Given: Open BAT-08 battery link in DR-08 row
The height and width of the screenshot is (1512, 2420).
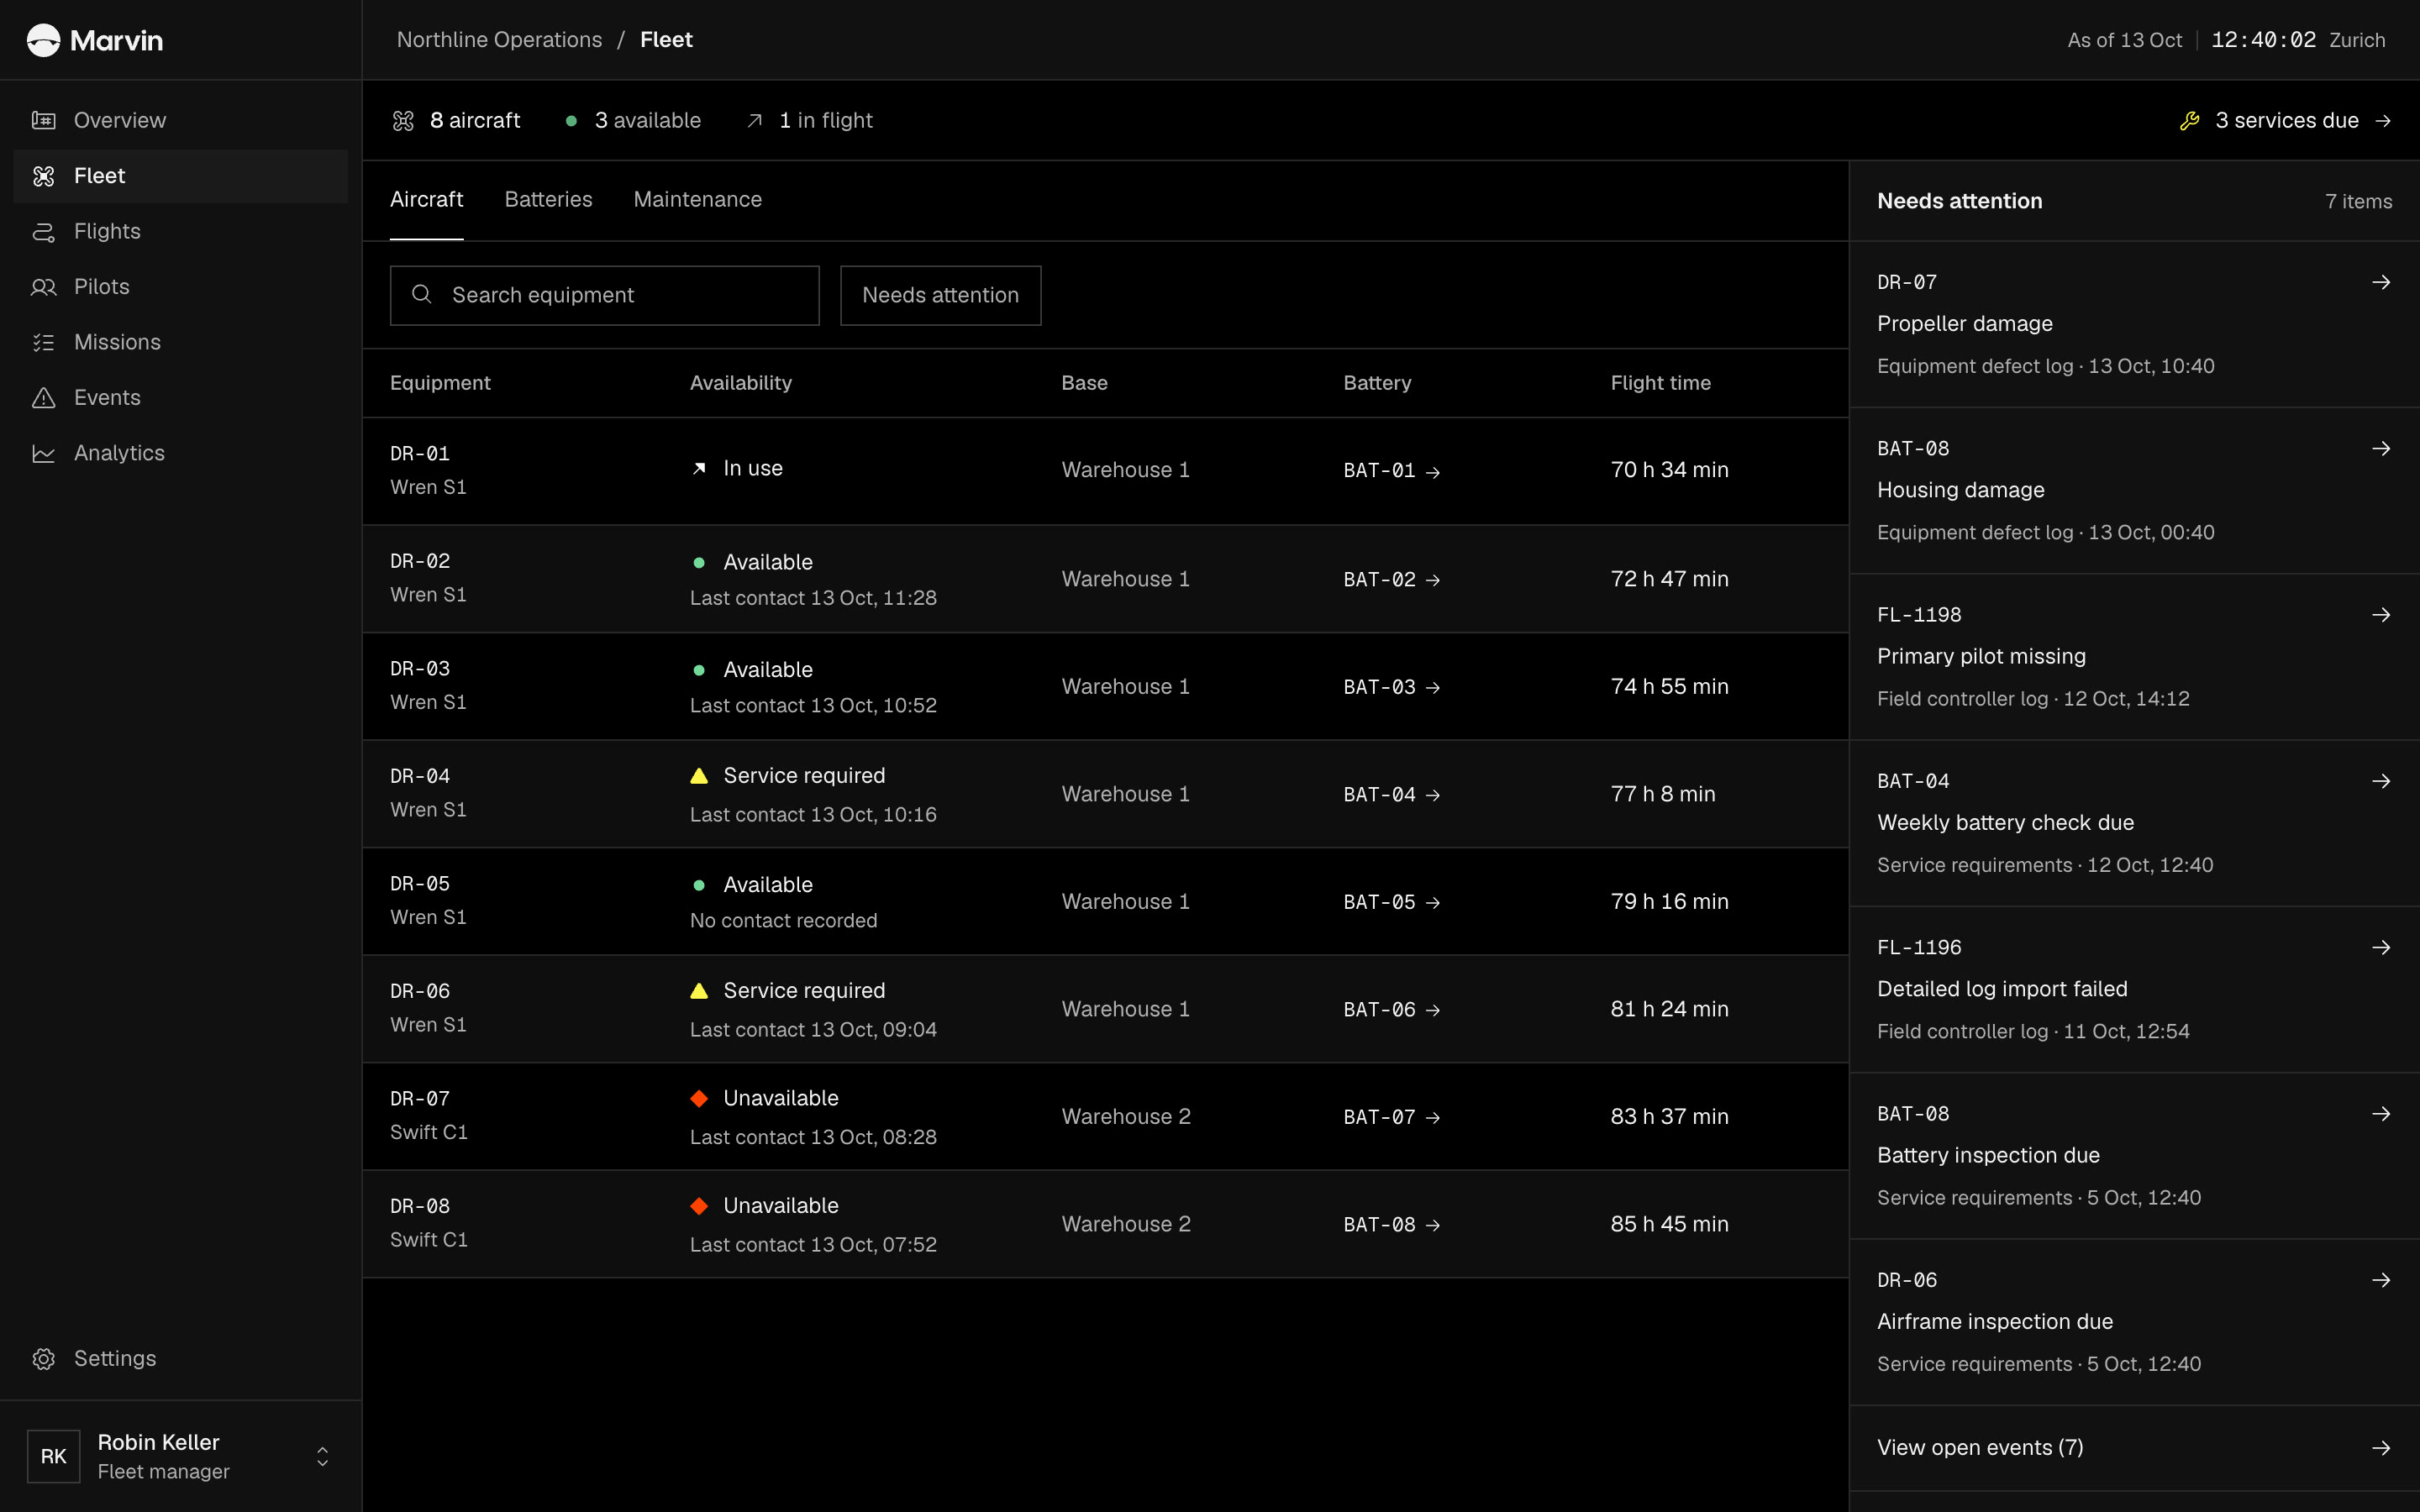Looking at the screenshot, I should point(1392,1224).
